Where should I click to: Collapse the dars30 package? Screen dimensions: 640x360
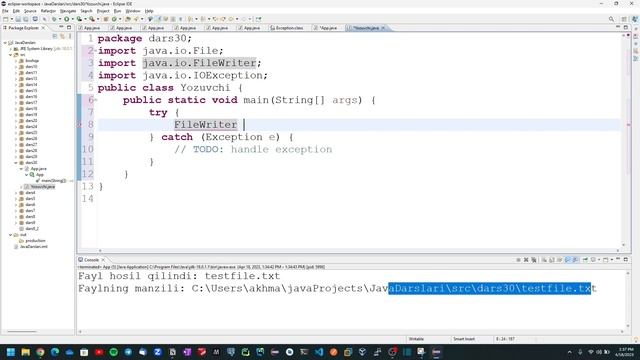coord(16,162)
